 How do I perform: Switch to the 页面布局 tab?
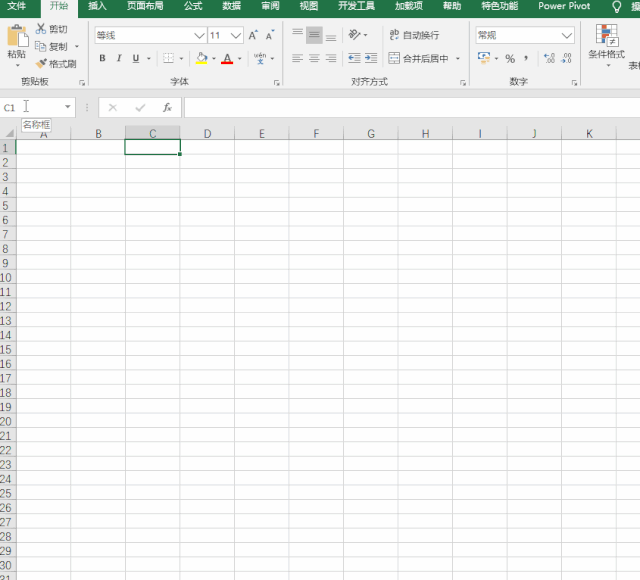(x=145, y=6)
